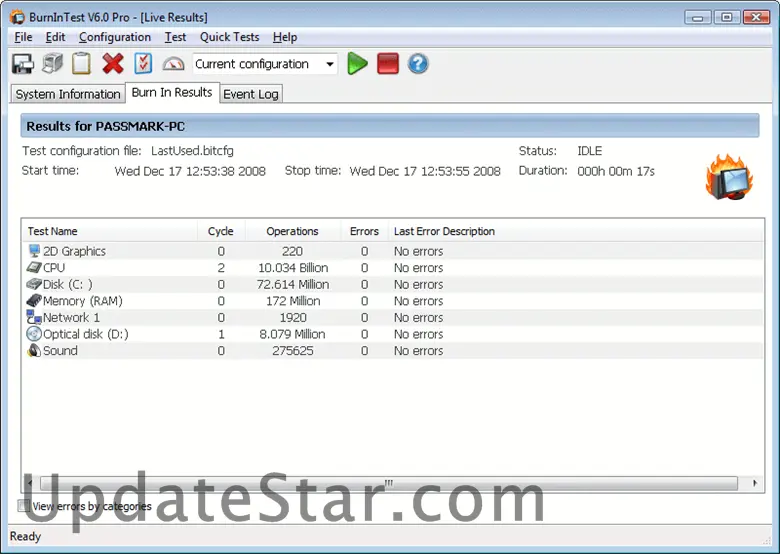Click the print results toolbar icon
Viewport: 780px width, 554px height.
tap(52, 64)
